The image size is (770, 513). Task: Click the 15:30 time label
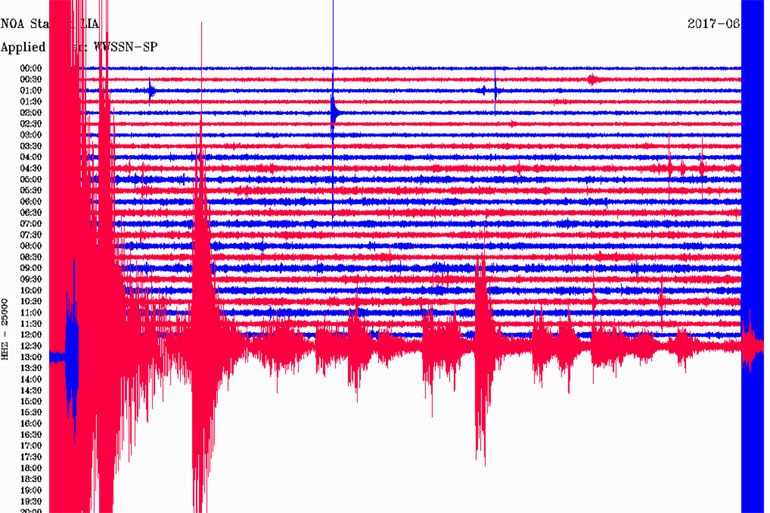(30, 412)
